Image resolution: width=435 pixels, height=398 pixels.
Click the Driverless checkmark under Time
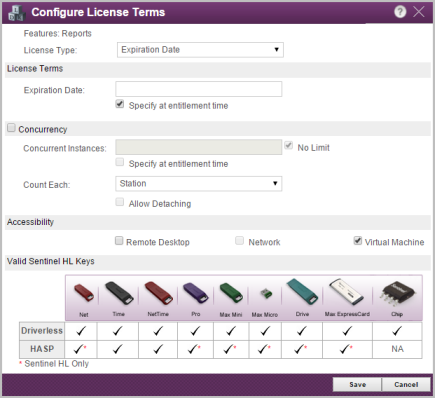tap(117, 331)
